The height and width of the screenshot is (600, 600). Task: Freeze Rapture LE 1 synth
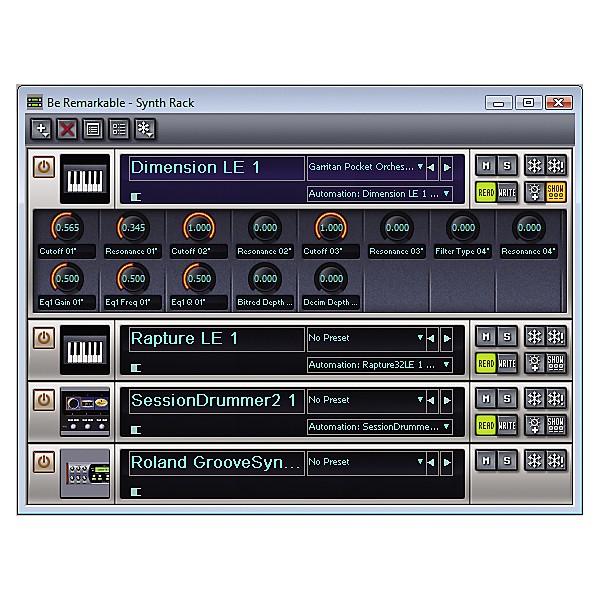coord(535,337)
